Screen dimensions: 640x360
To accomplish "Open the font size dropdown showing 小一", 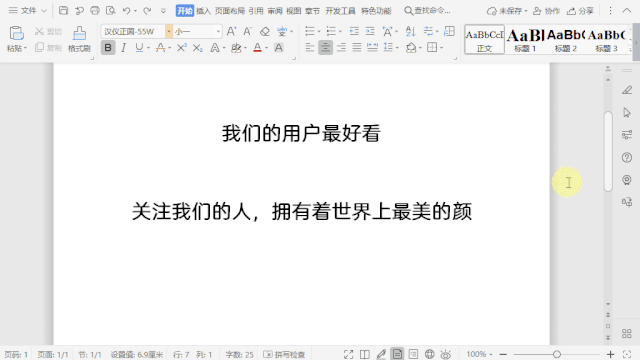I will point(218,31).
